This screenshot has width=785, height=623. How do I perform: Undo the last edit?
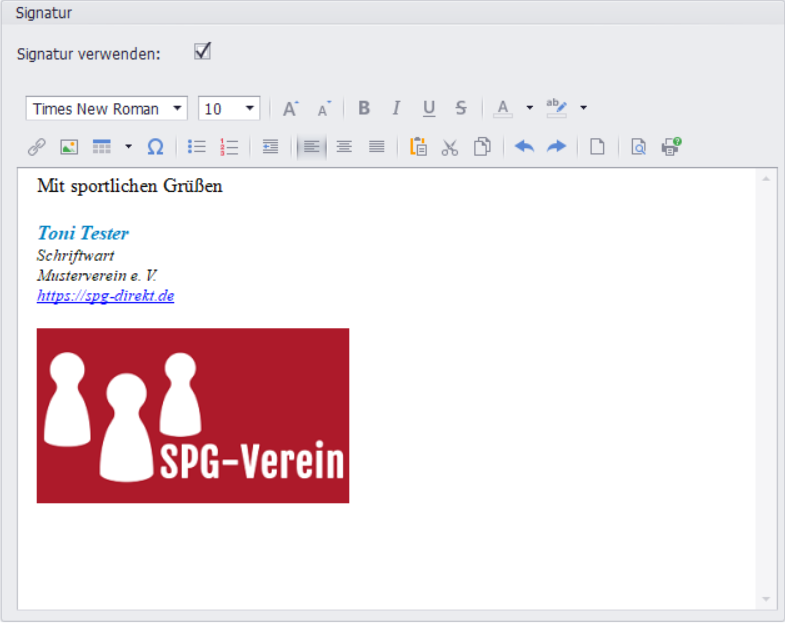coord(524,147)
